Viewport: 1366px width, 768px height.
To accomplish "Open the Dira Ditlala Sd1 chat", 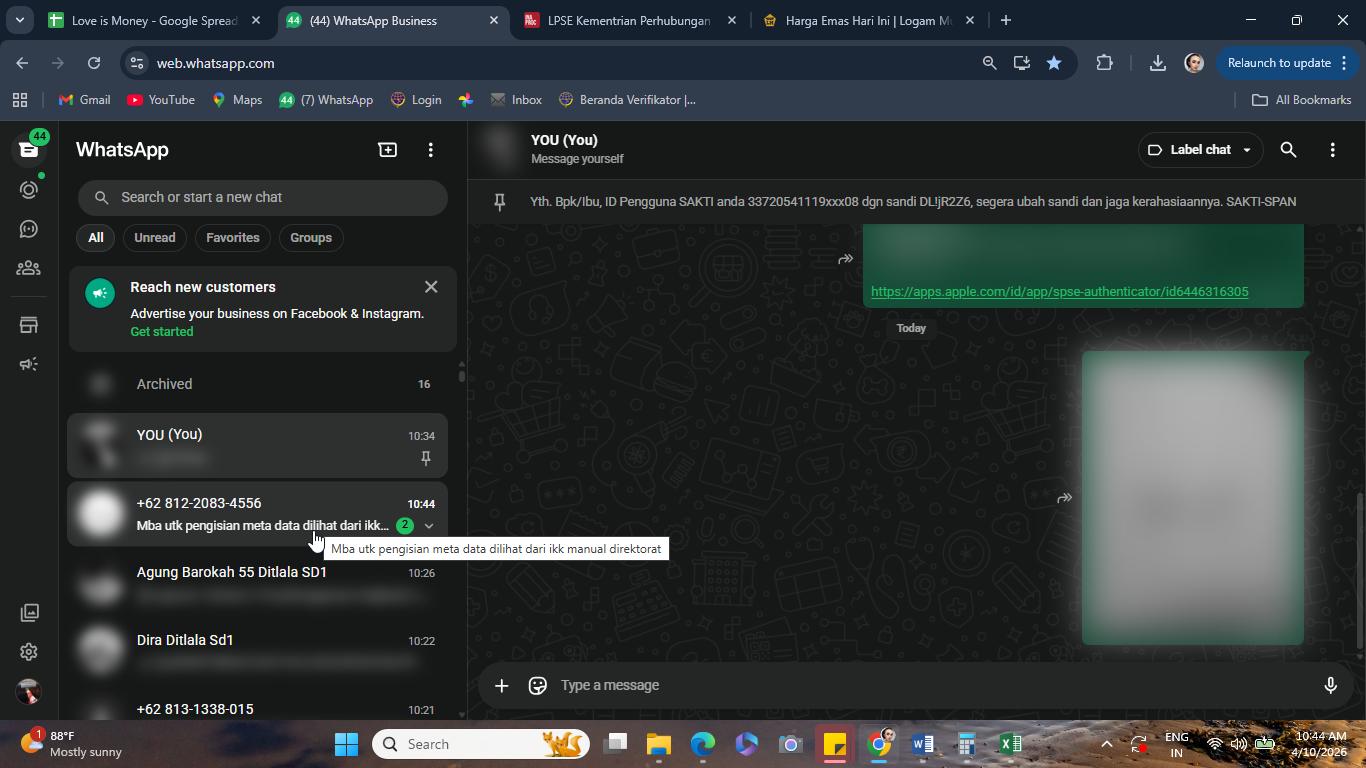I will click(x=258, y=651).
